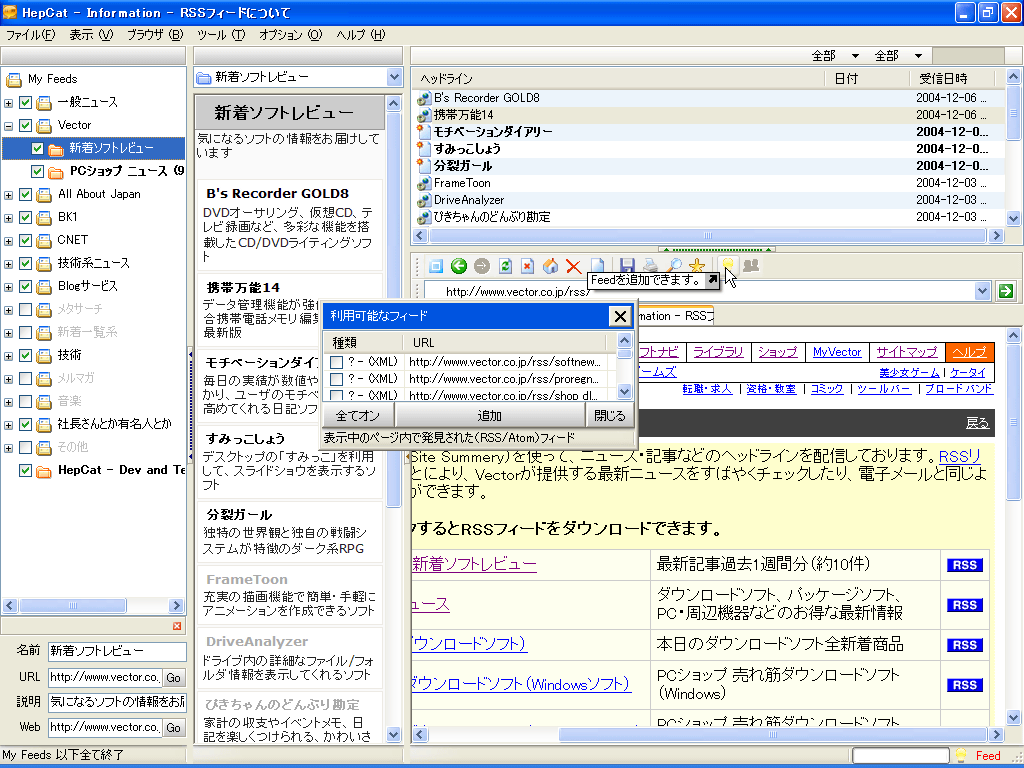Click the blue window toggle icon
The width and height of the screenshot is (1024, 768).
[x=436, y=266]
